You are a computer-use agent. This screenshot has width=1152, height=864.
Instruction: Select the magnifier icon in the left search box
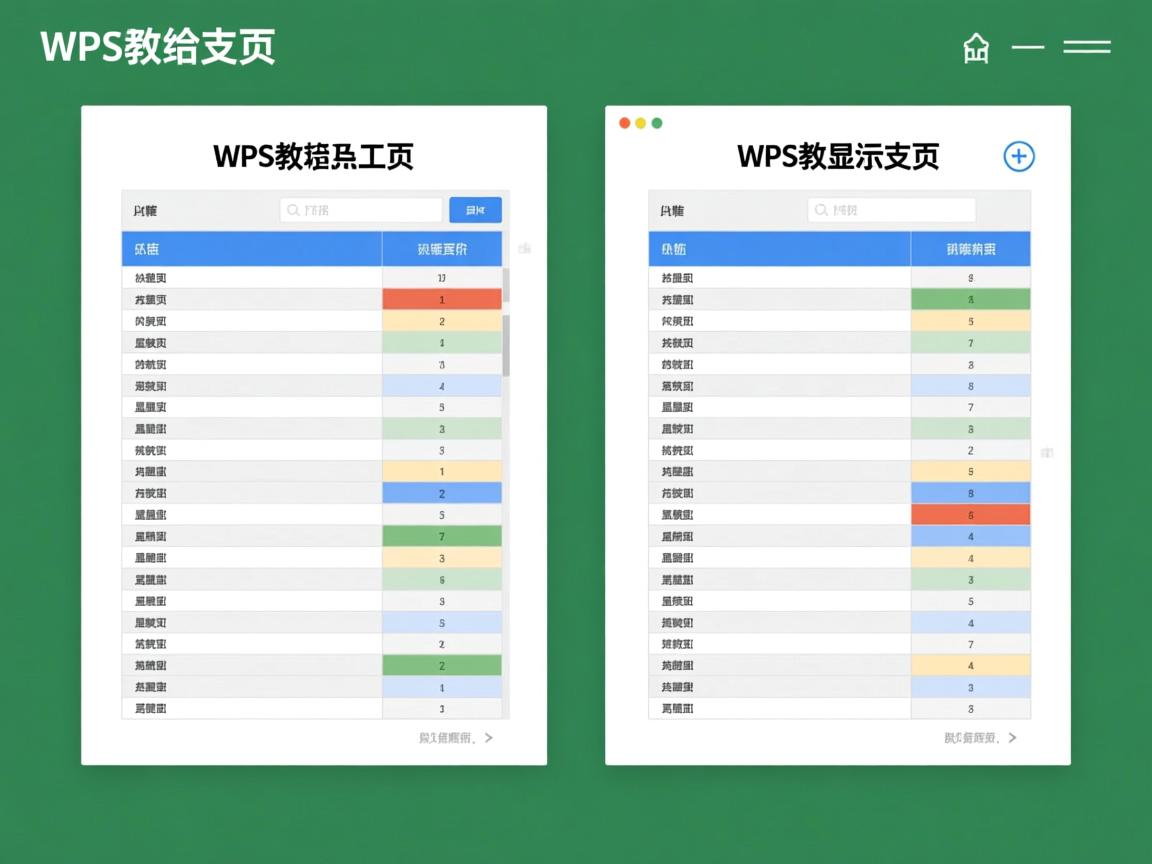291,210
